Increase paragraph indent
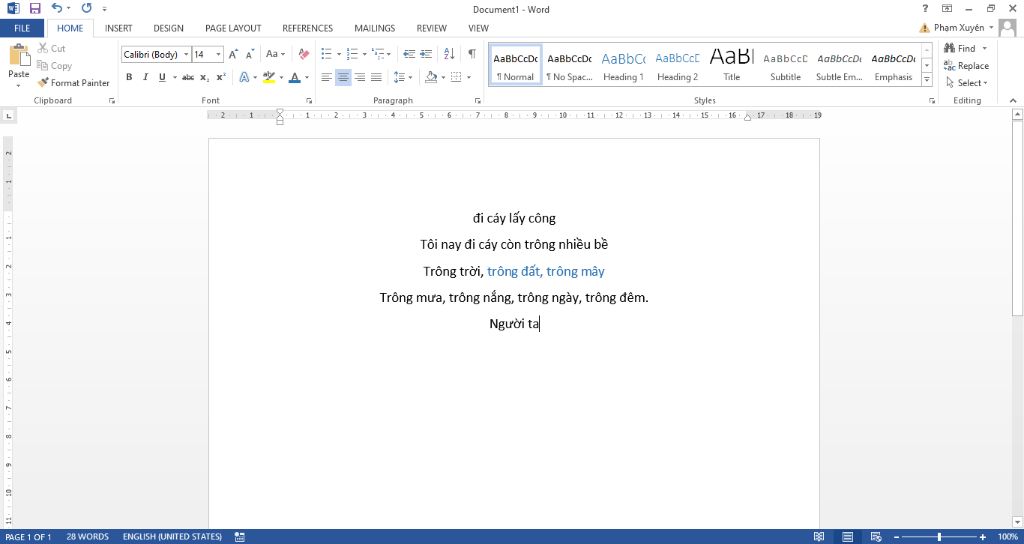 point(426,54)
